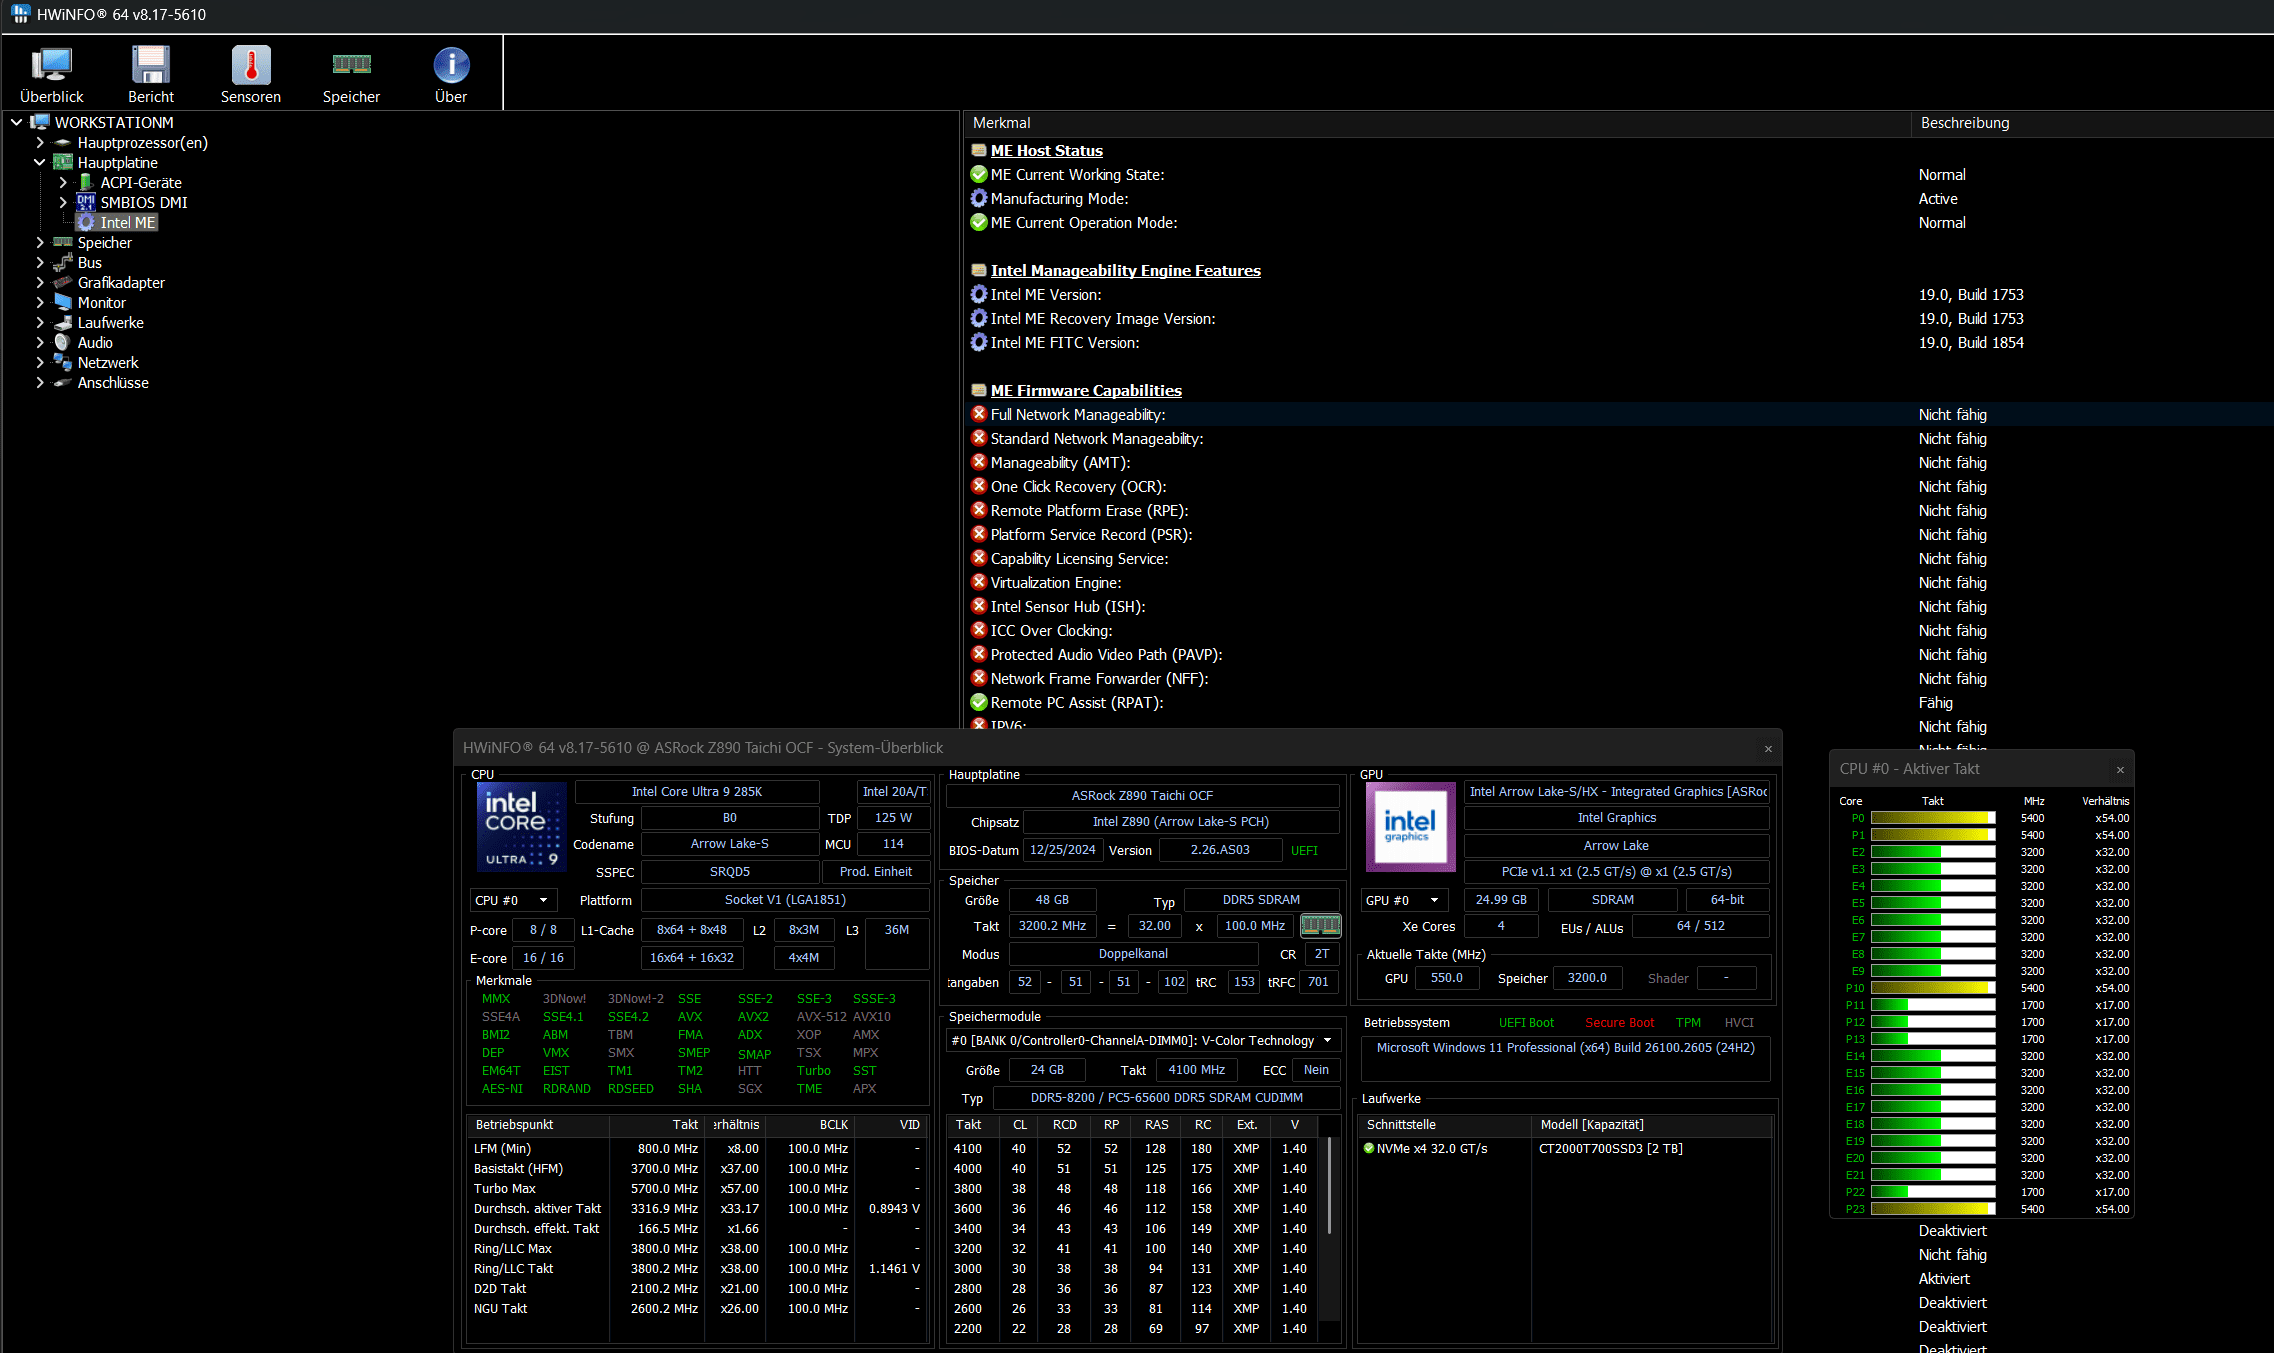Select Intel ME tree item
This screenshot has height=1353, width=2274.
(x=127, y=222)
